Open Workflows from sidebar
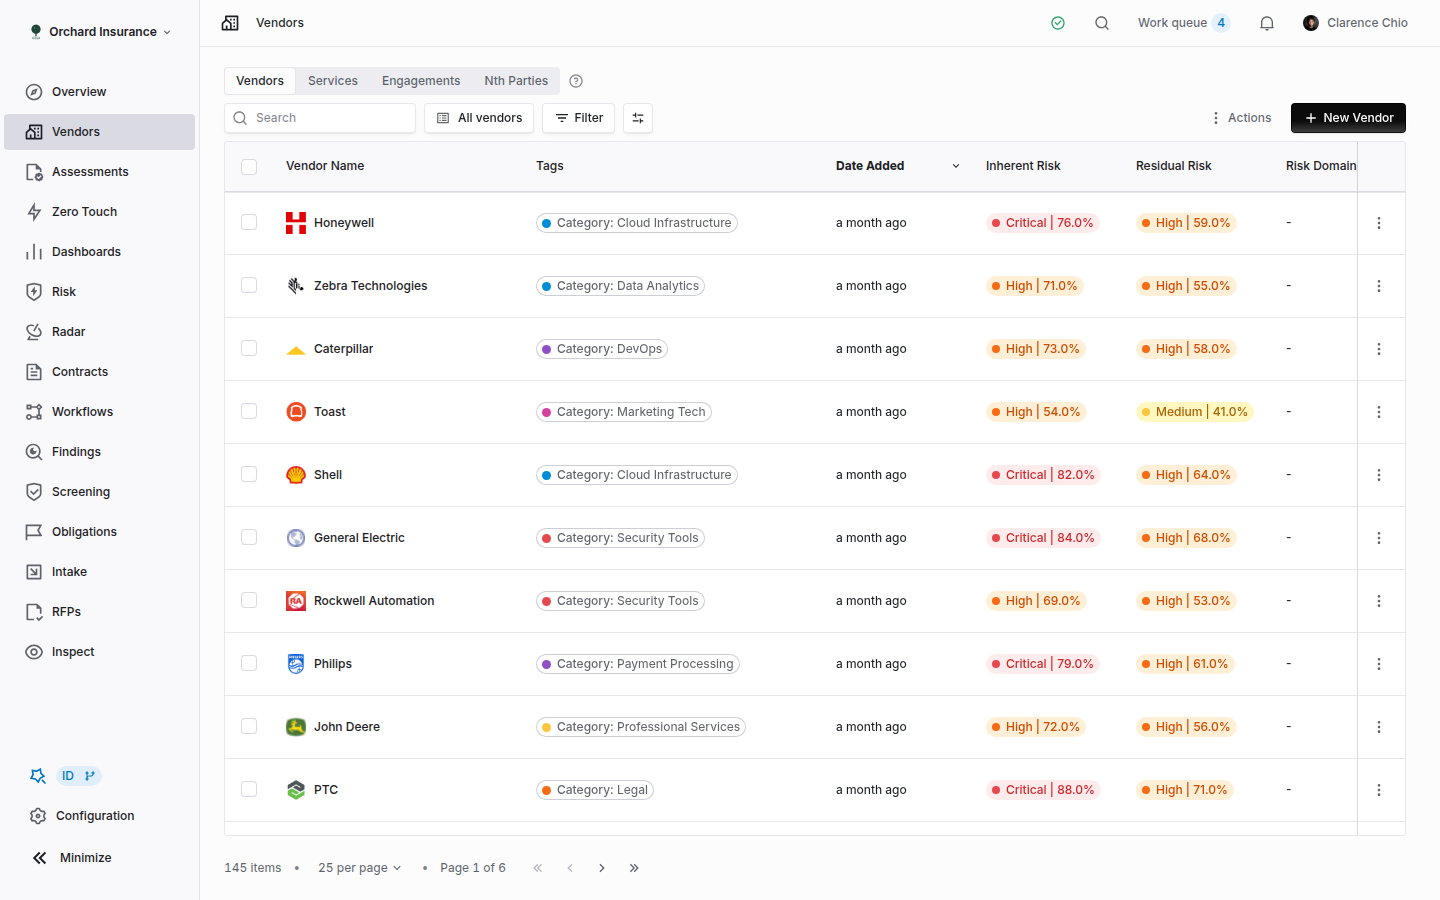Image resolution: width=1440 pixels, height=900 pixels. (99, 412)
